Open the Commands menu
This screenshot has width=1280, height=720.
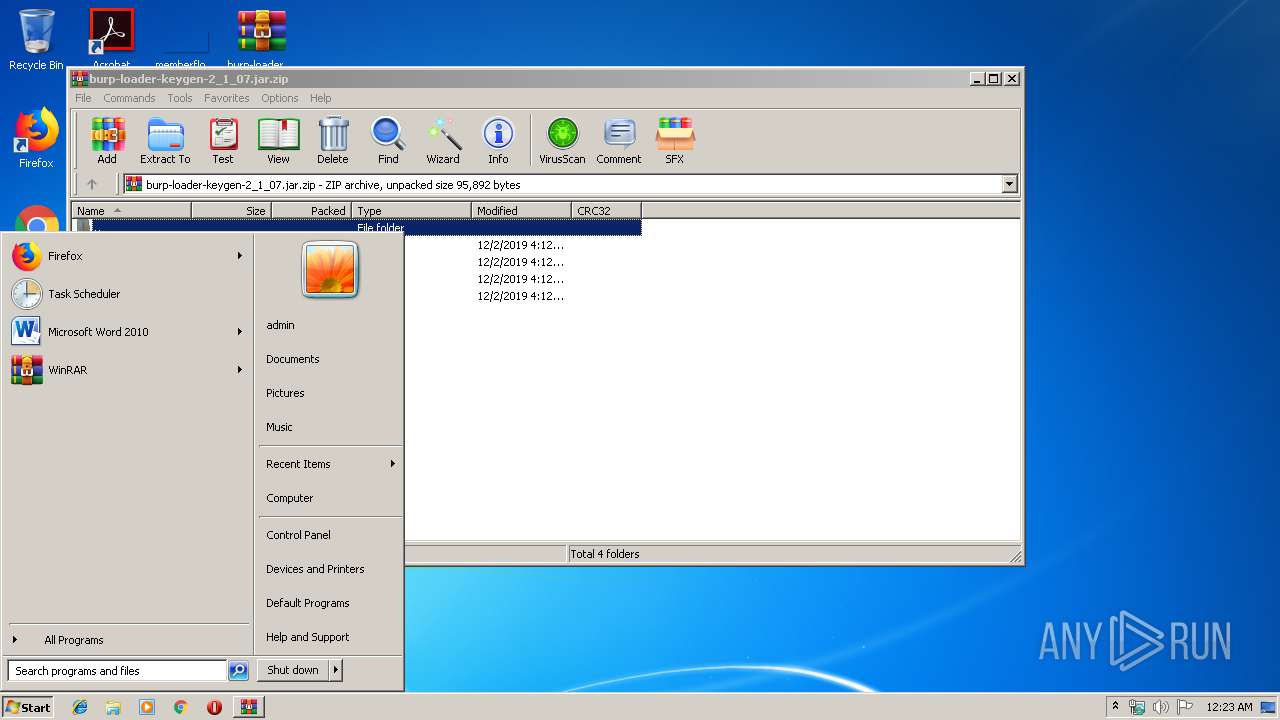click(129, 98)
